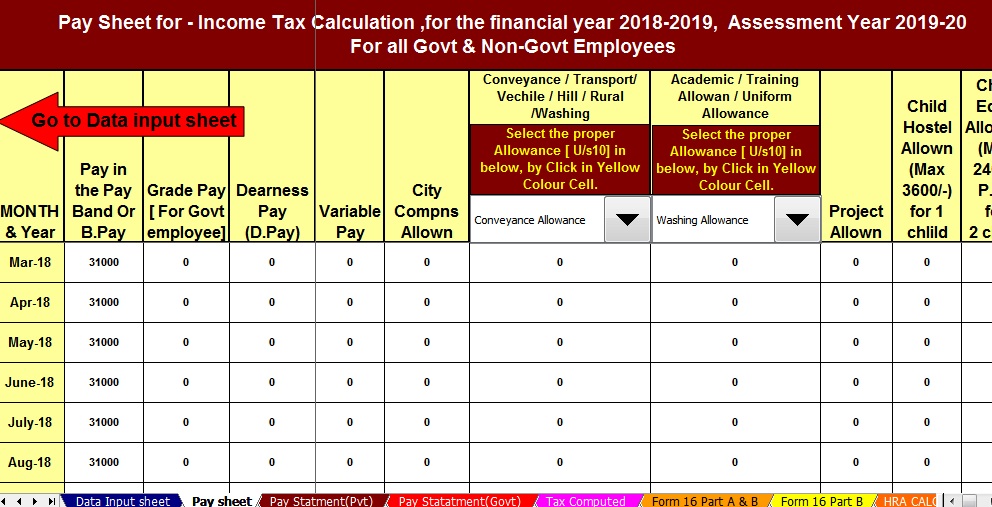Click the Conveyance / Transport / Vechile header
The height and width of the screenshot is (507, 992).
(560, 97)
